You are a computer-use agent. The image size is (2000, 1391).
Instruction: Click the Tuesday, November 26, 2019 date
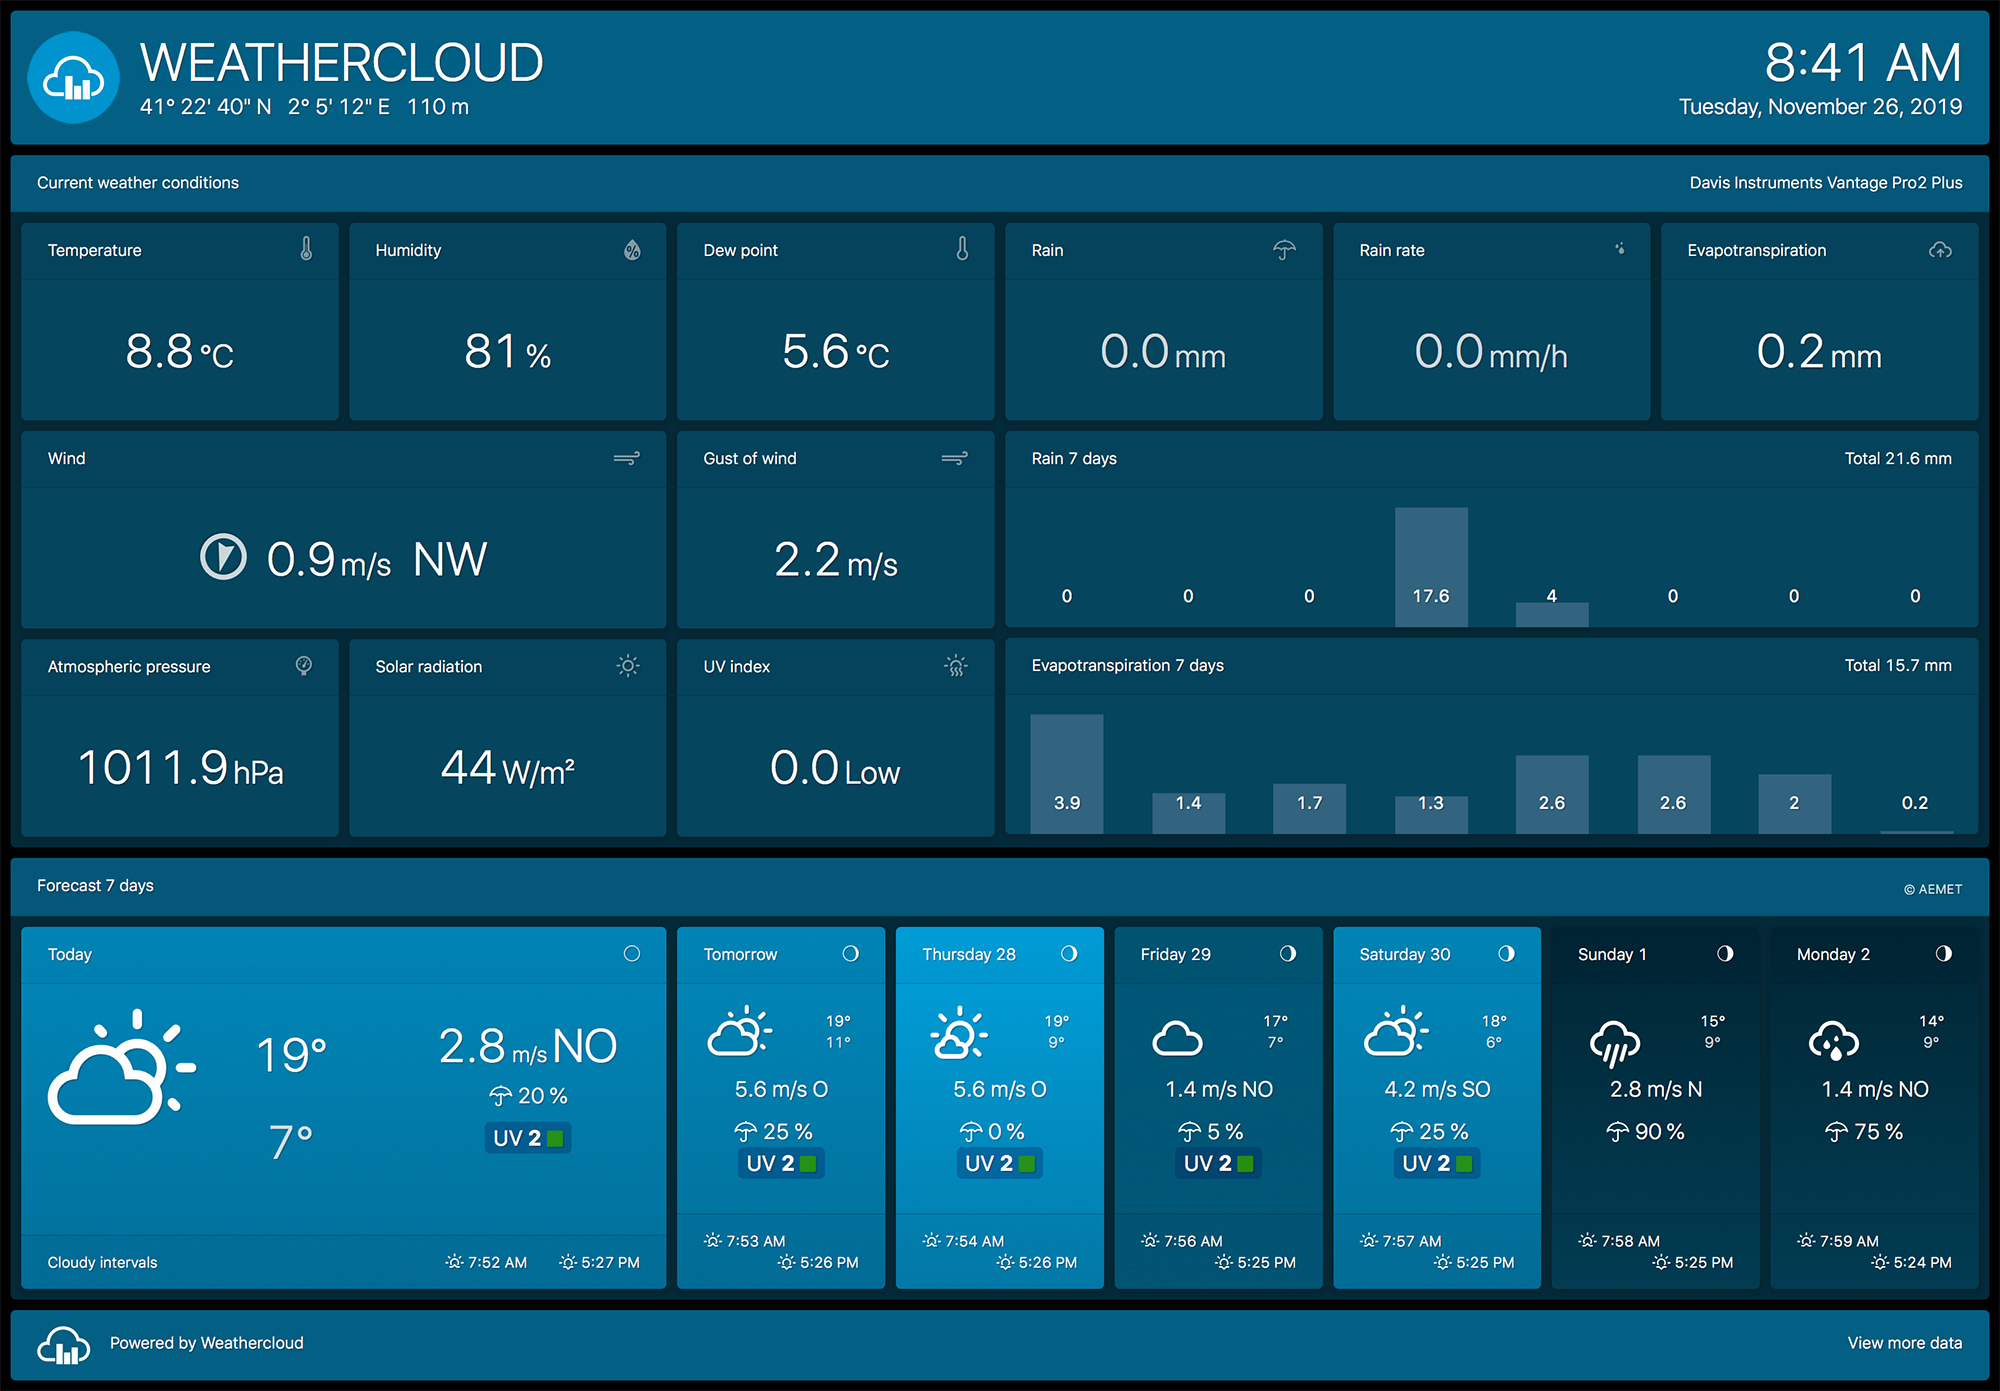(1820, 106)
